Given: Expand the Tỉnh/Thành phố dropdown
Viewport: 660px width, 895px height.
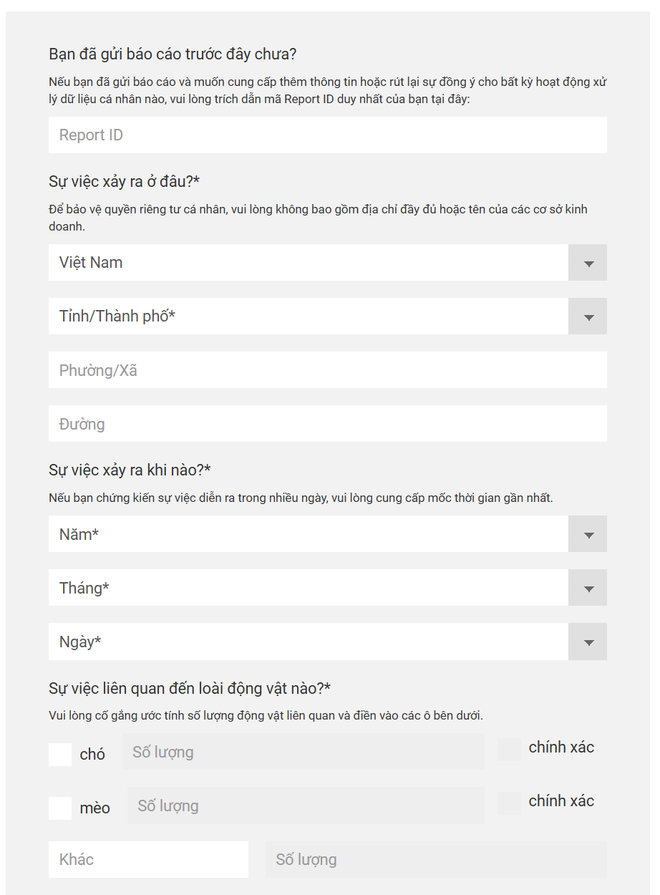Looking at the screenshot, I should (308, 316).
